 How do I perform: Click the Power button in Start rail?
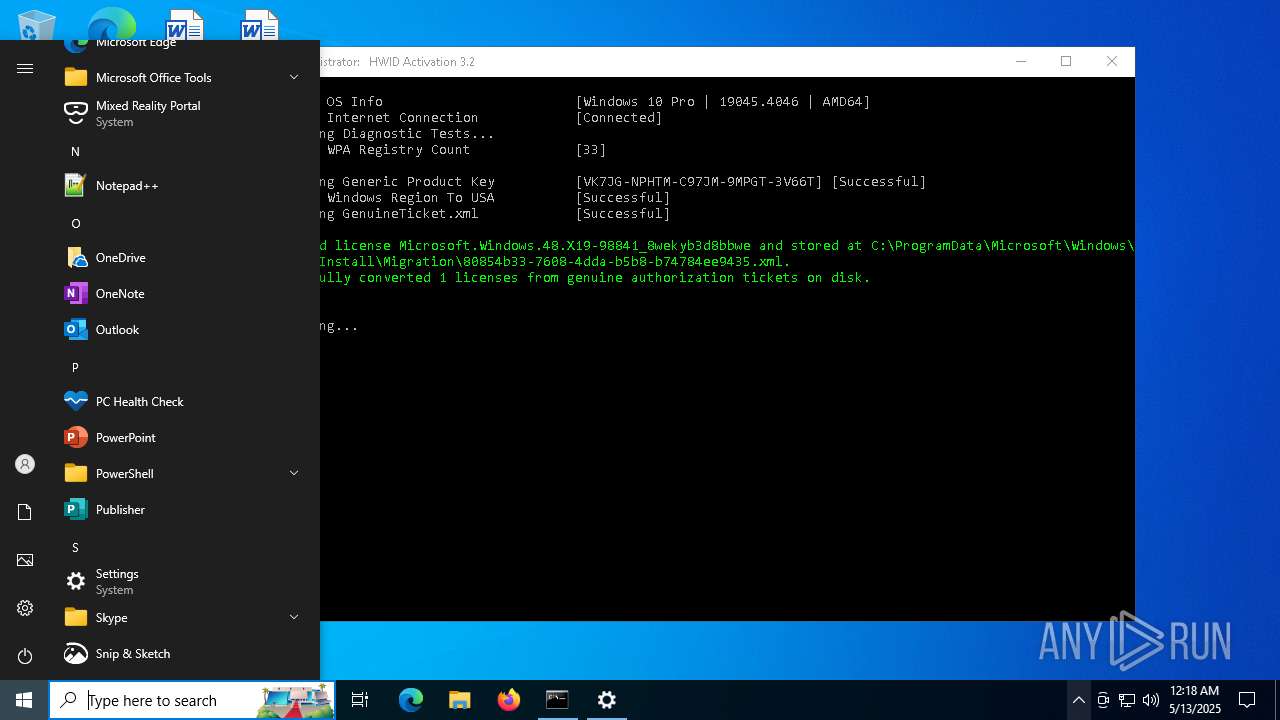25,656
